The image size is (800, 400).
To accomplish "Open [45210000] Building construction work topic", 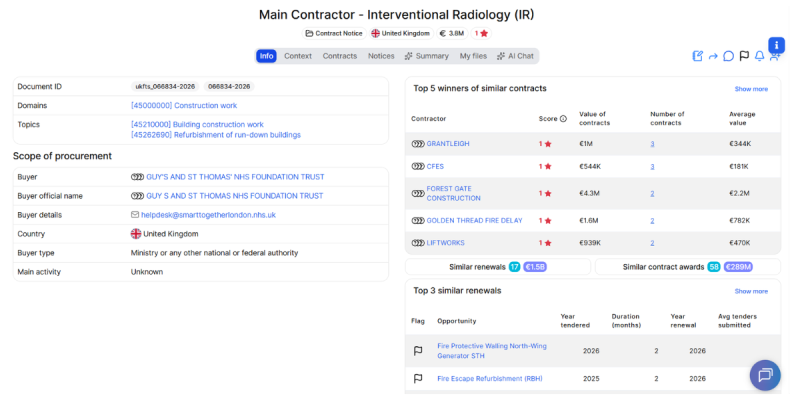I will 197,124.
